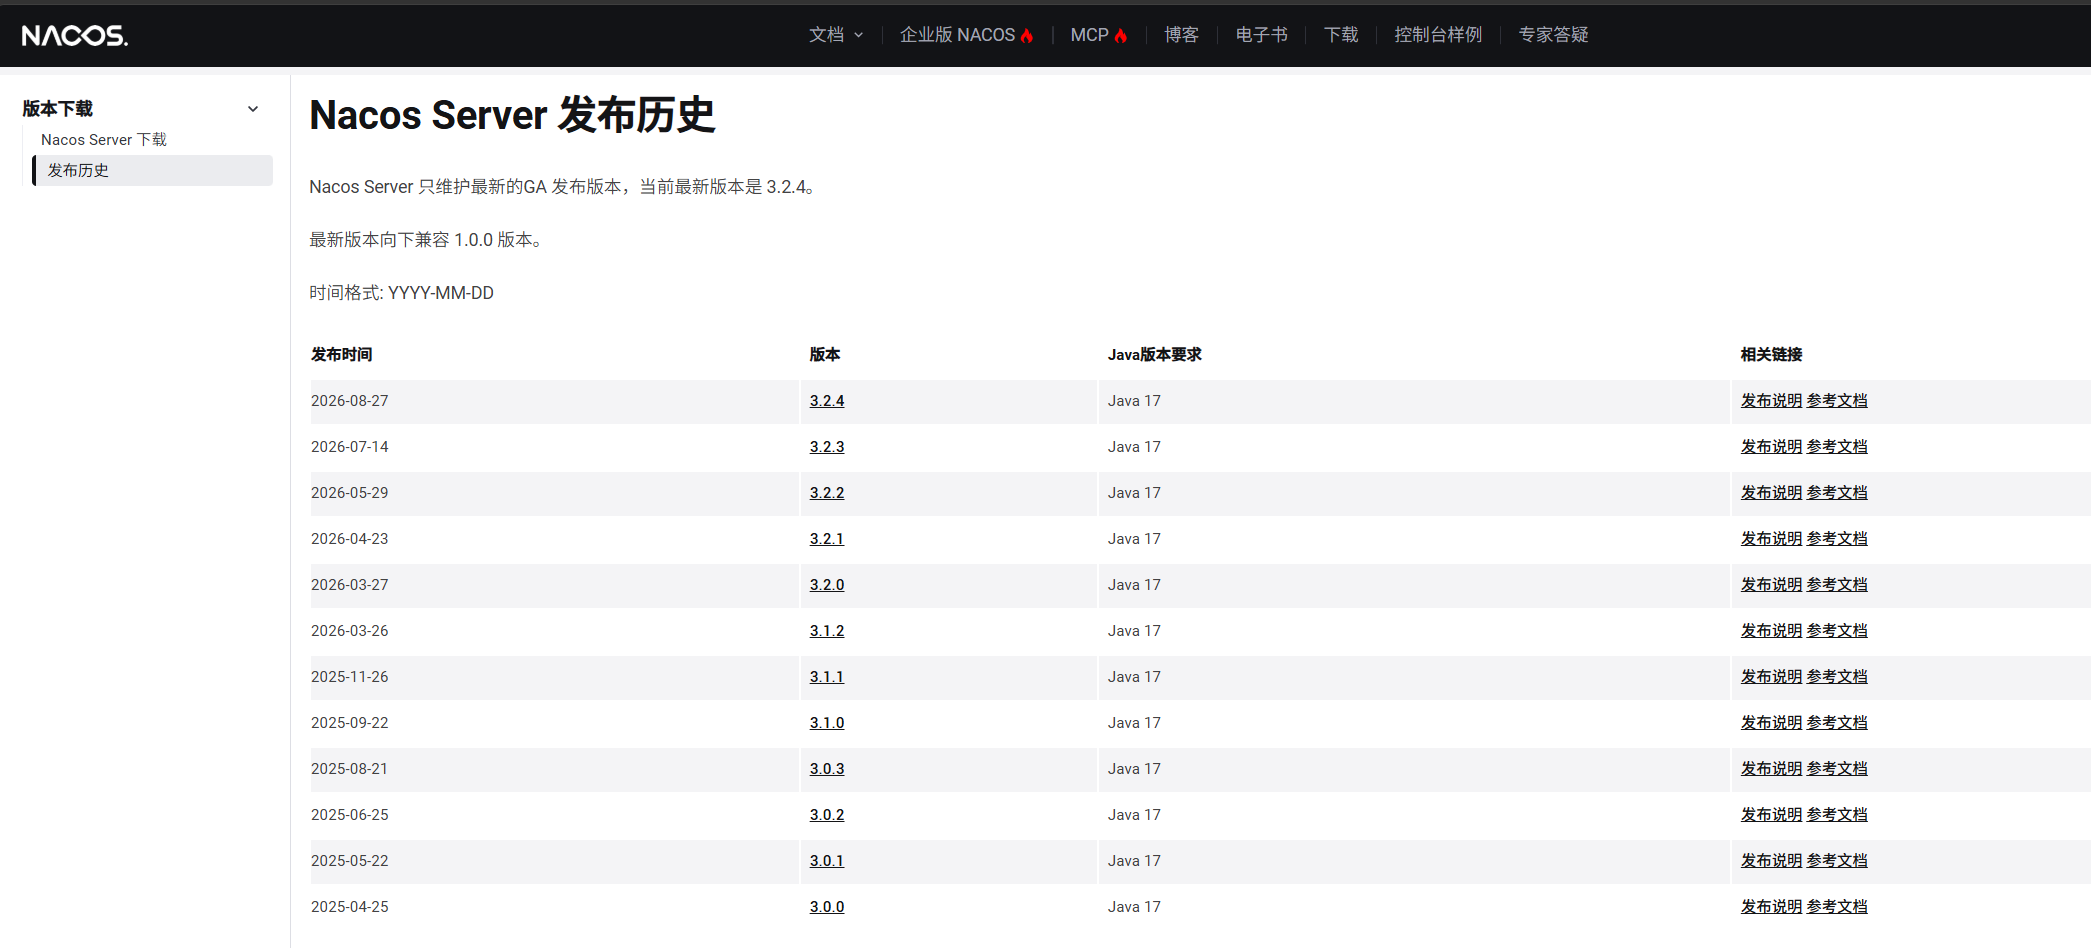Screen dimensions: 2091x948
Task: Open 企业版 NACOS menu item
Action: tap(967, 35)
